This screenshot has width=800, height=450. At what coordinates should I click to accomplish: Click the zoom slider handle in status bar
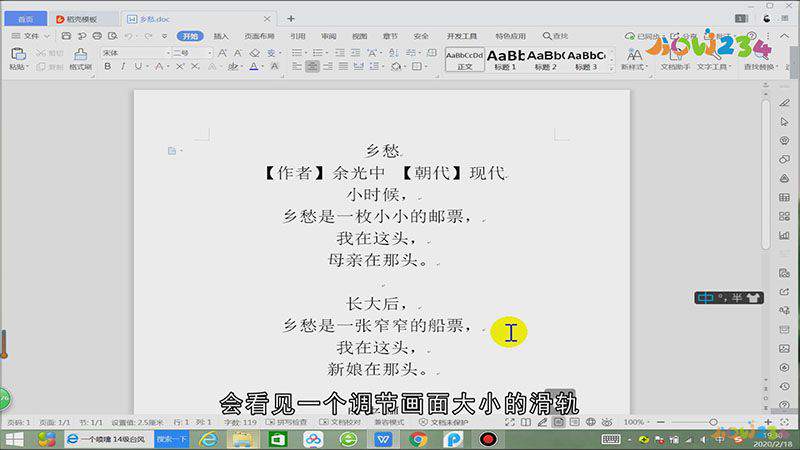click(713, 422)
